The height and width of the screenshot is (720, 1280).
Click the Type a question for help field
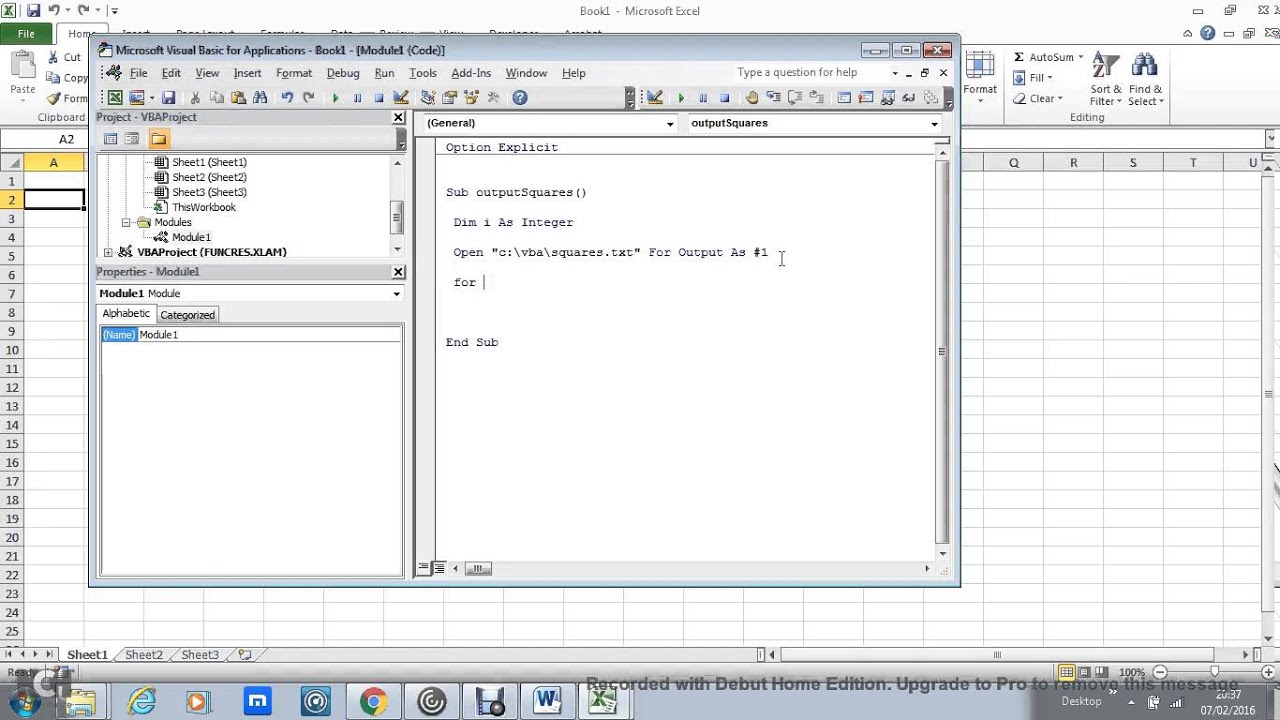pyautogui.click(x=810, y=72)
